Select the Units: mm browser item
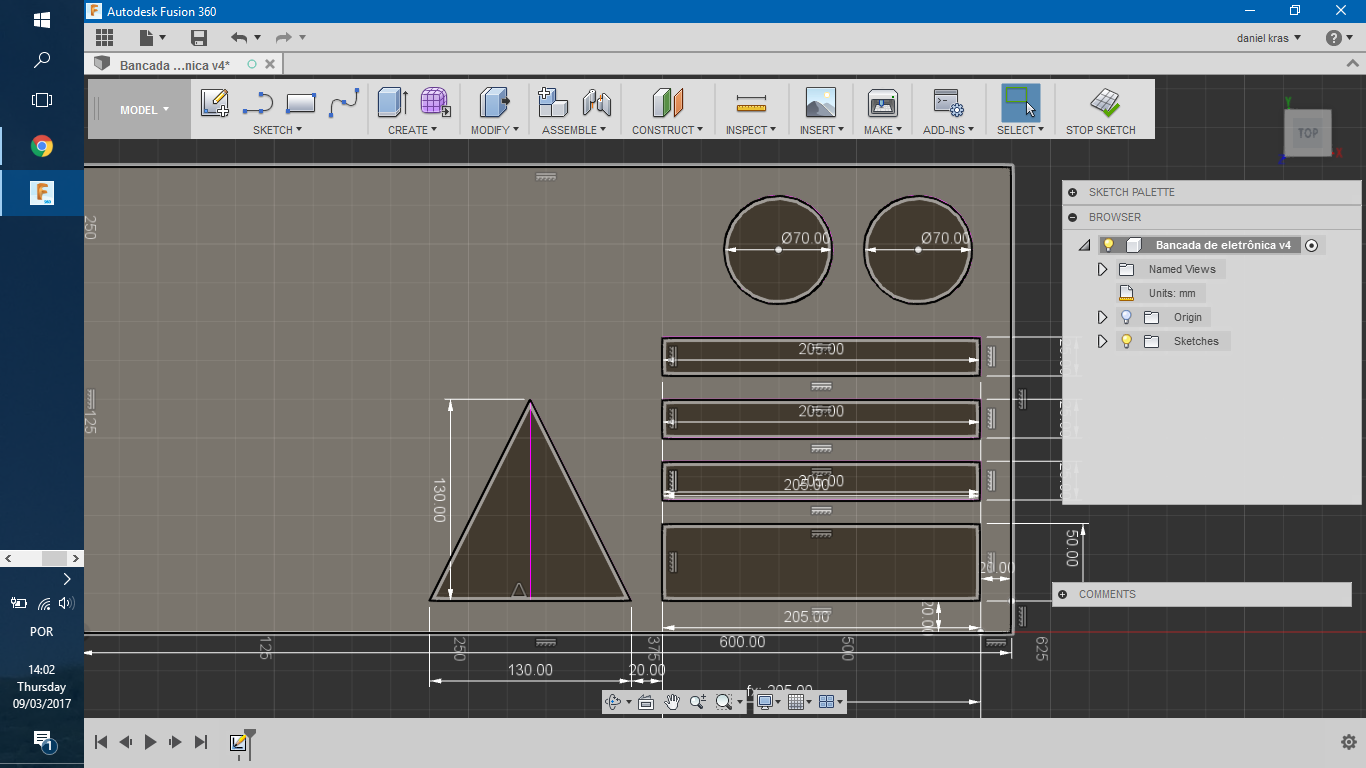The height and width of the screenshot is (768, 1366). click(1161, 293)
